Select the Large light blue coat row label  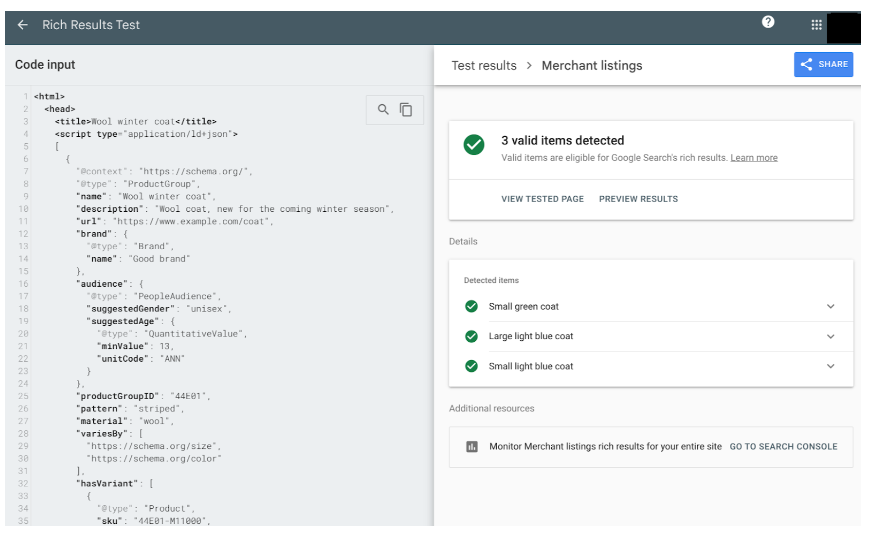[x=531, y=336]
